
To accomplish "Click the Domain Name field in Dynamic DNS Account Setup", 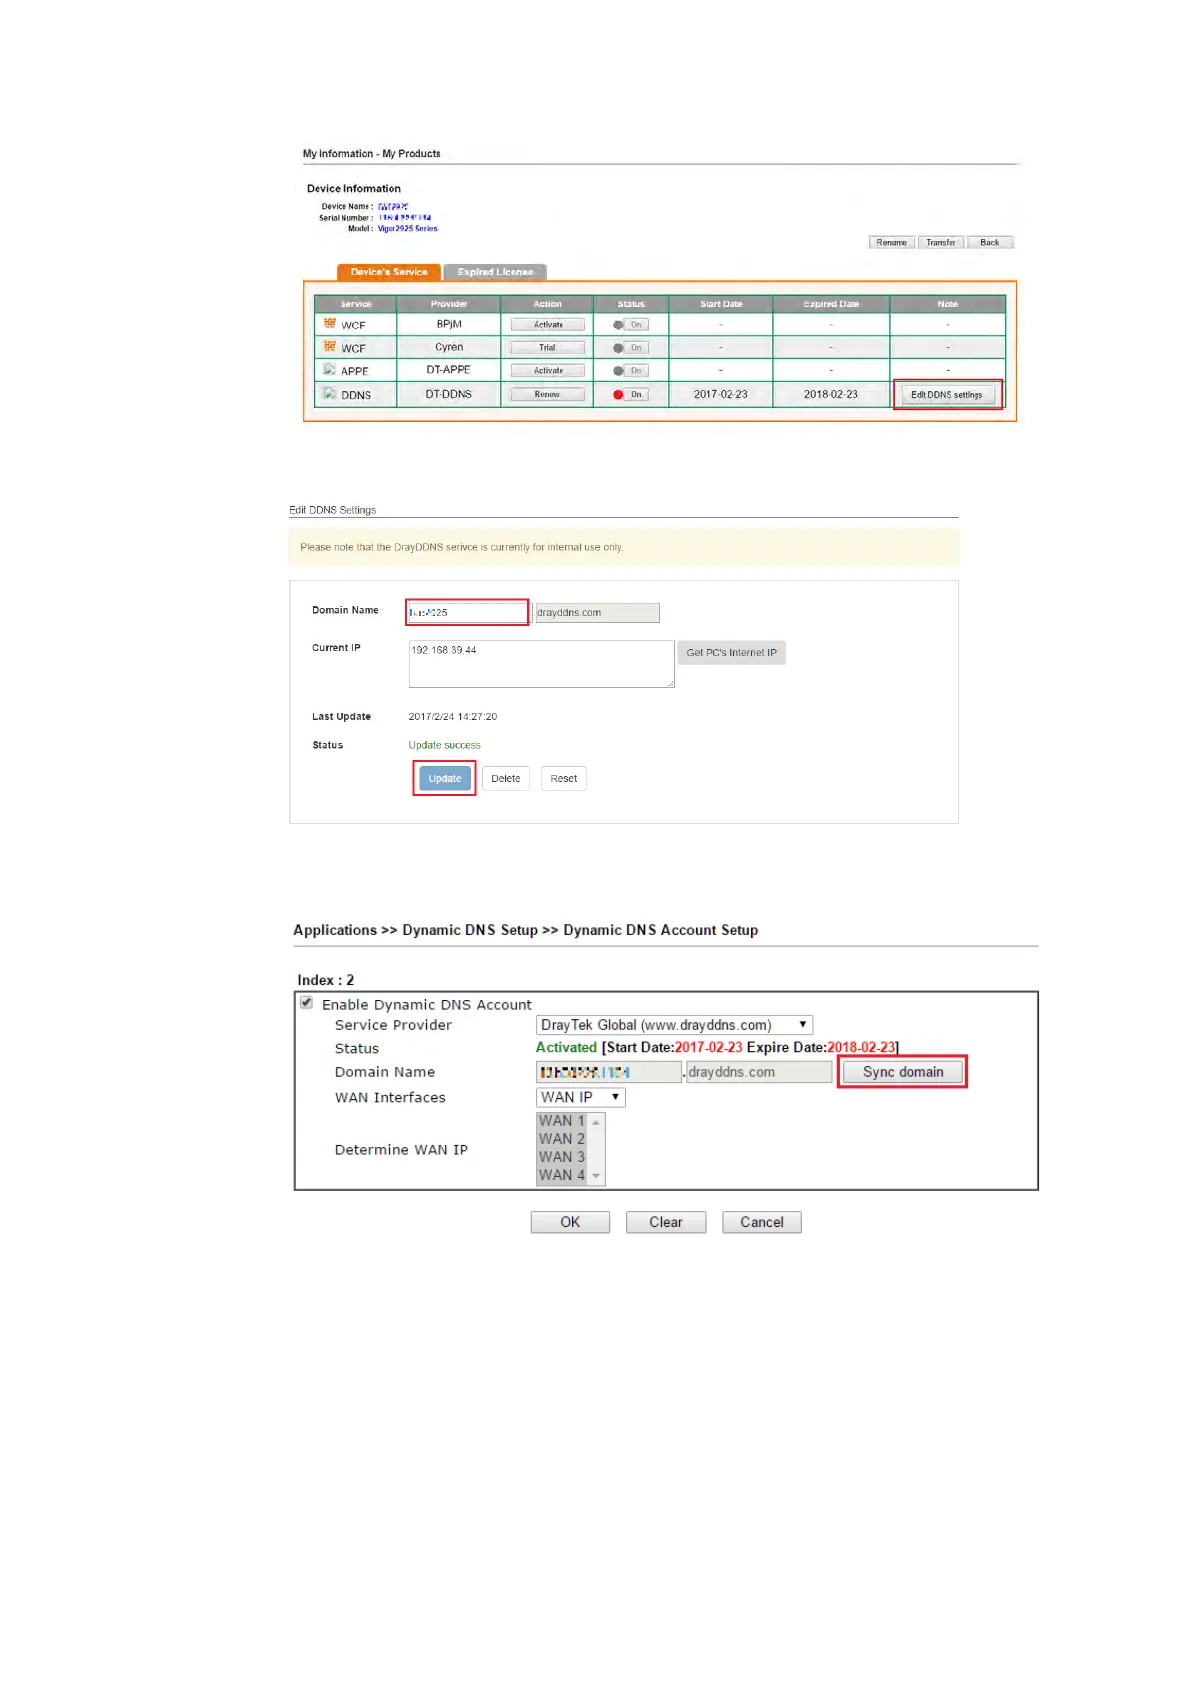I will (x=609, y=1072).
